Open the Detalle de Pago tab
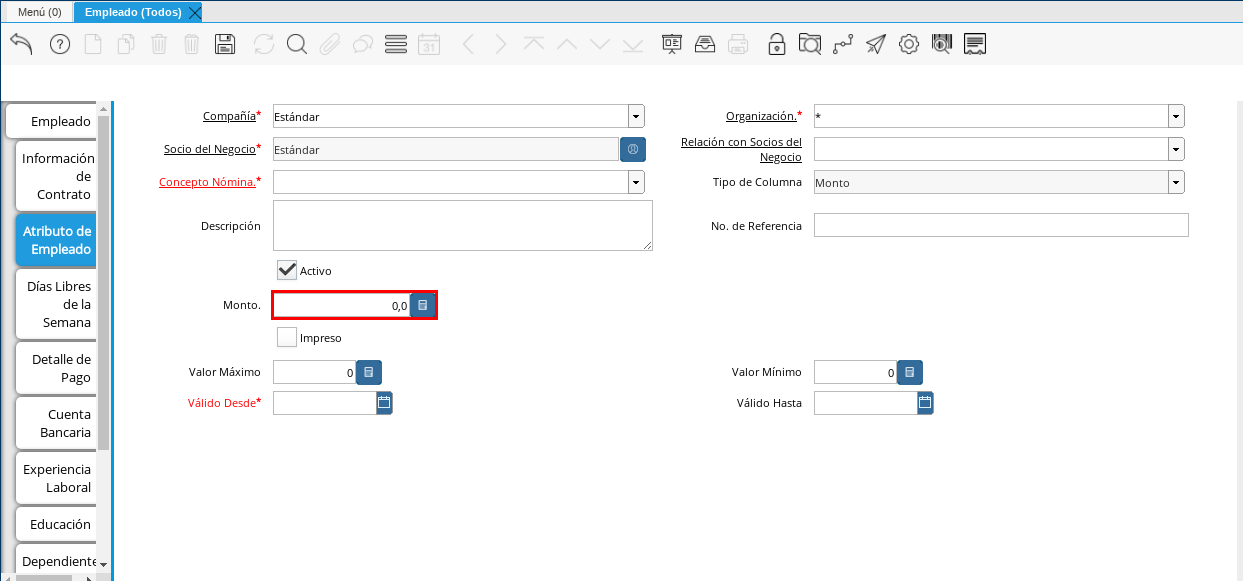Screen dimensions: 1243x581 tap(56, 368)
